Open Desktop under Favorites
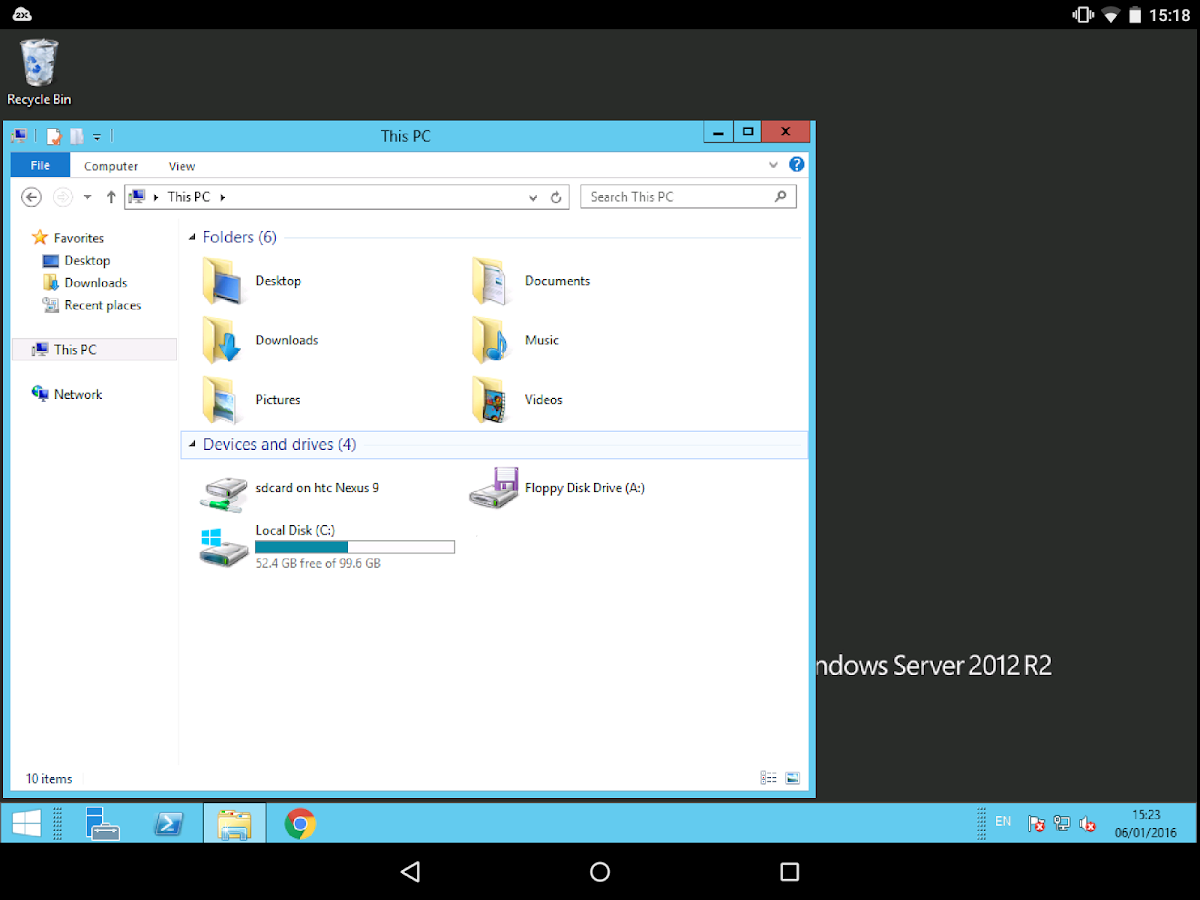 (76, 261)
